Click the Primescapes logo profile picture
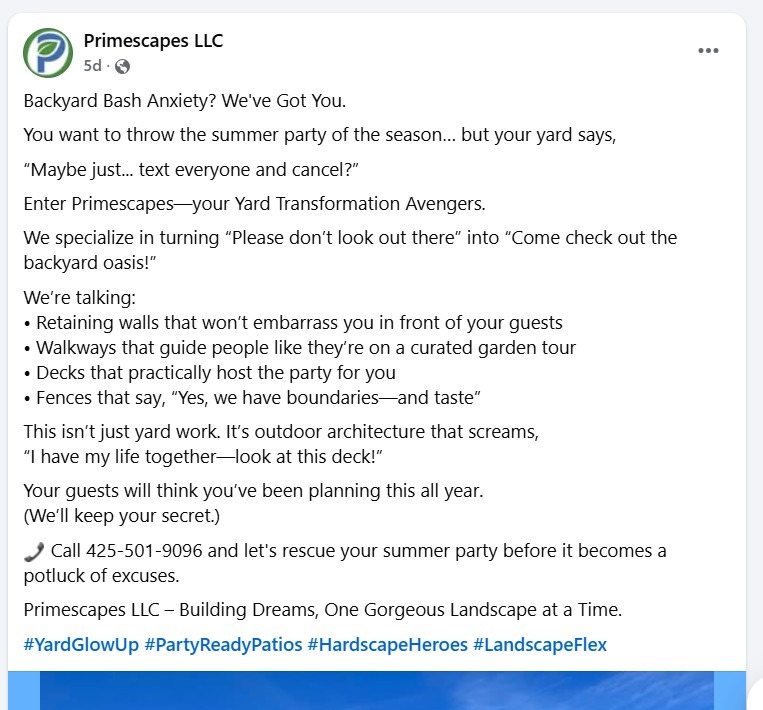Screen dimensions: 763x710 click(x=48, y=53)
